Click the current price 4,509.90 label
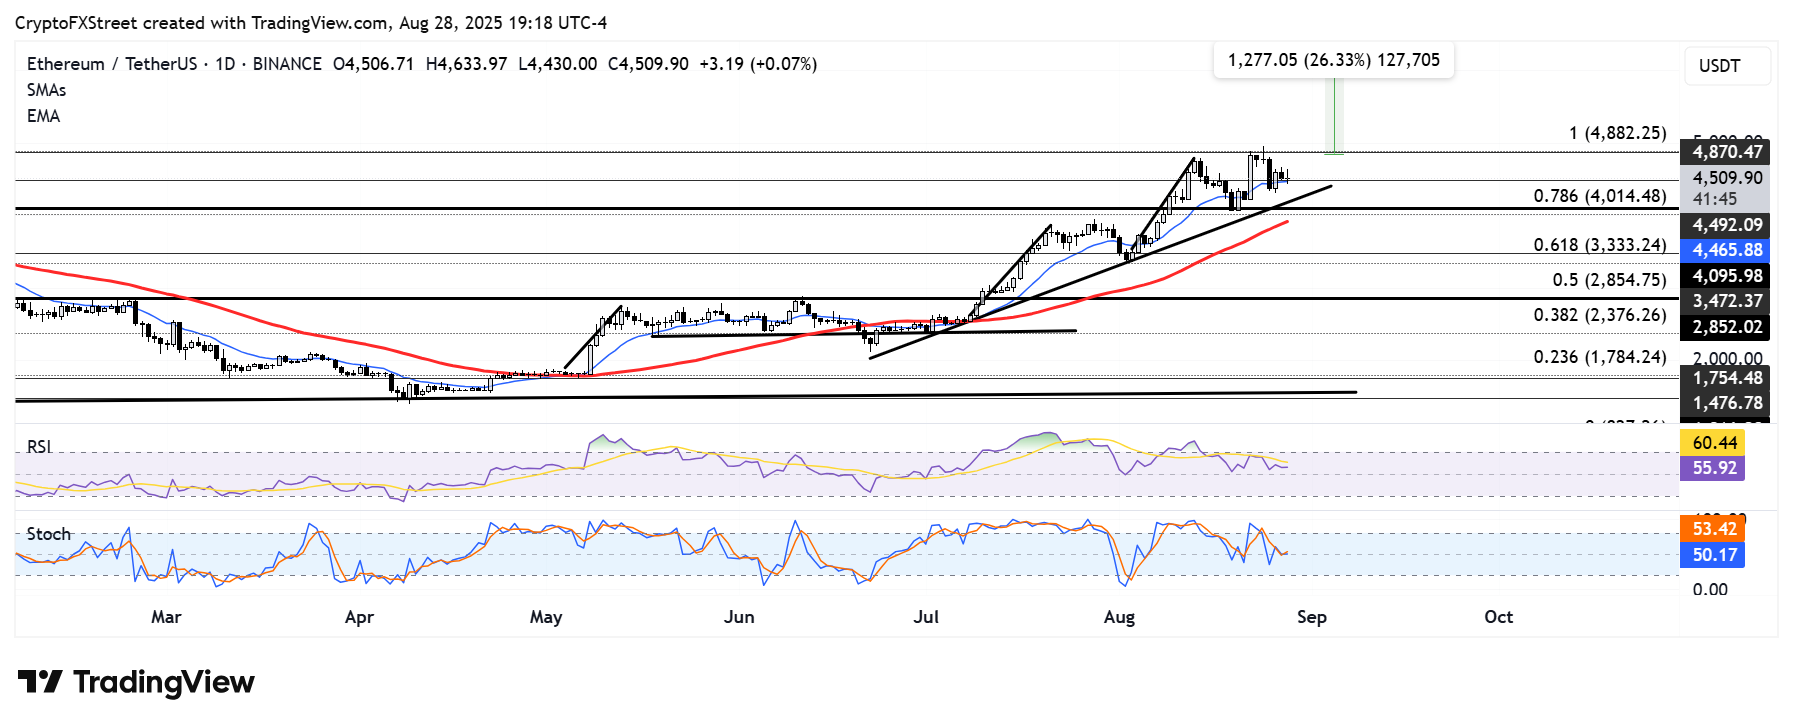 pyautogui.click(x=1727, y=178)
